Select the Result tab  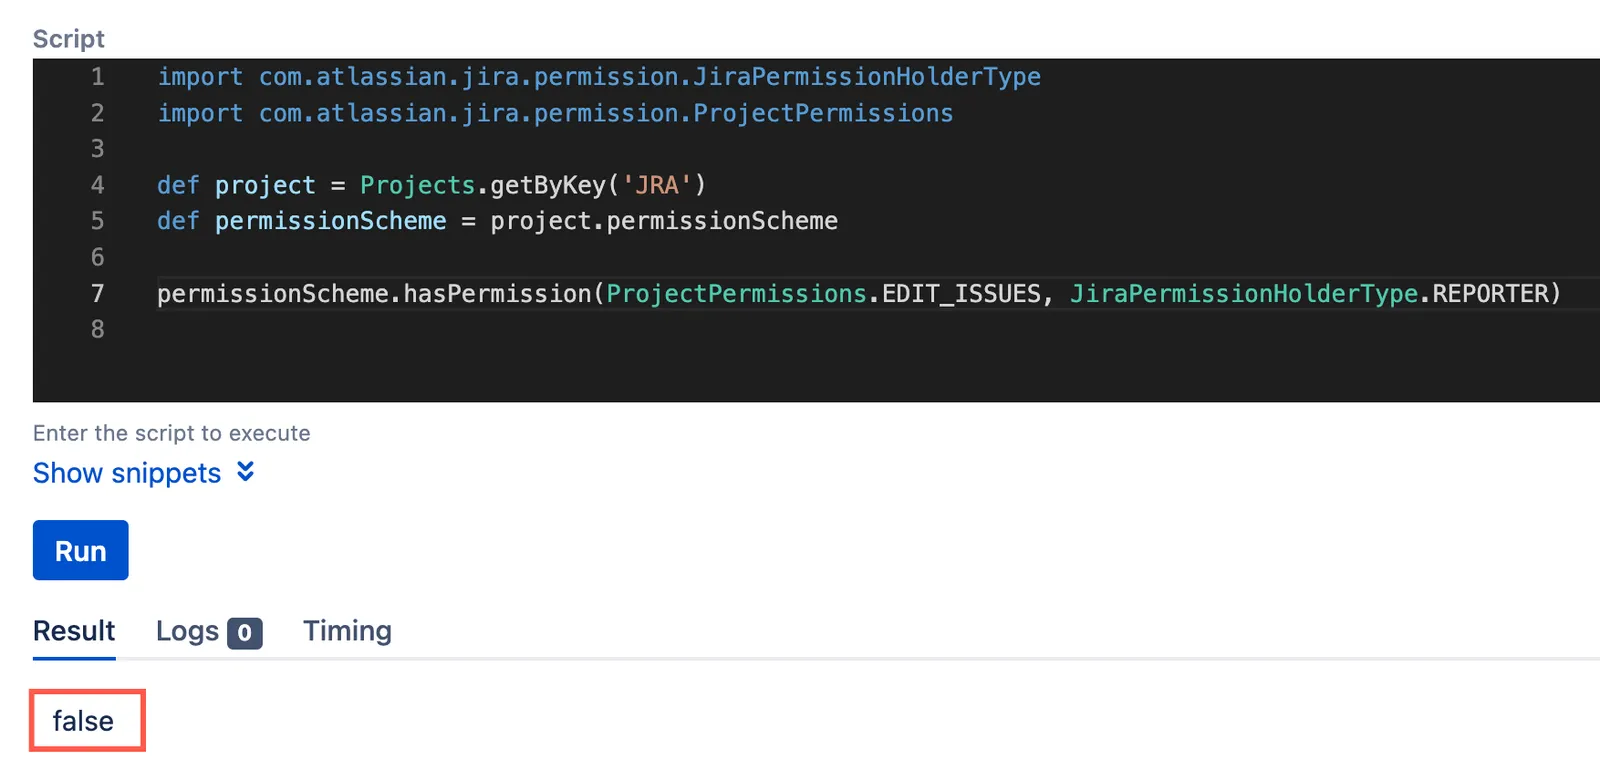[x=74, y=631]
